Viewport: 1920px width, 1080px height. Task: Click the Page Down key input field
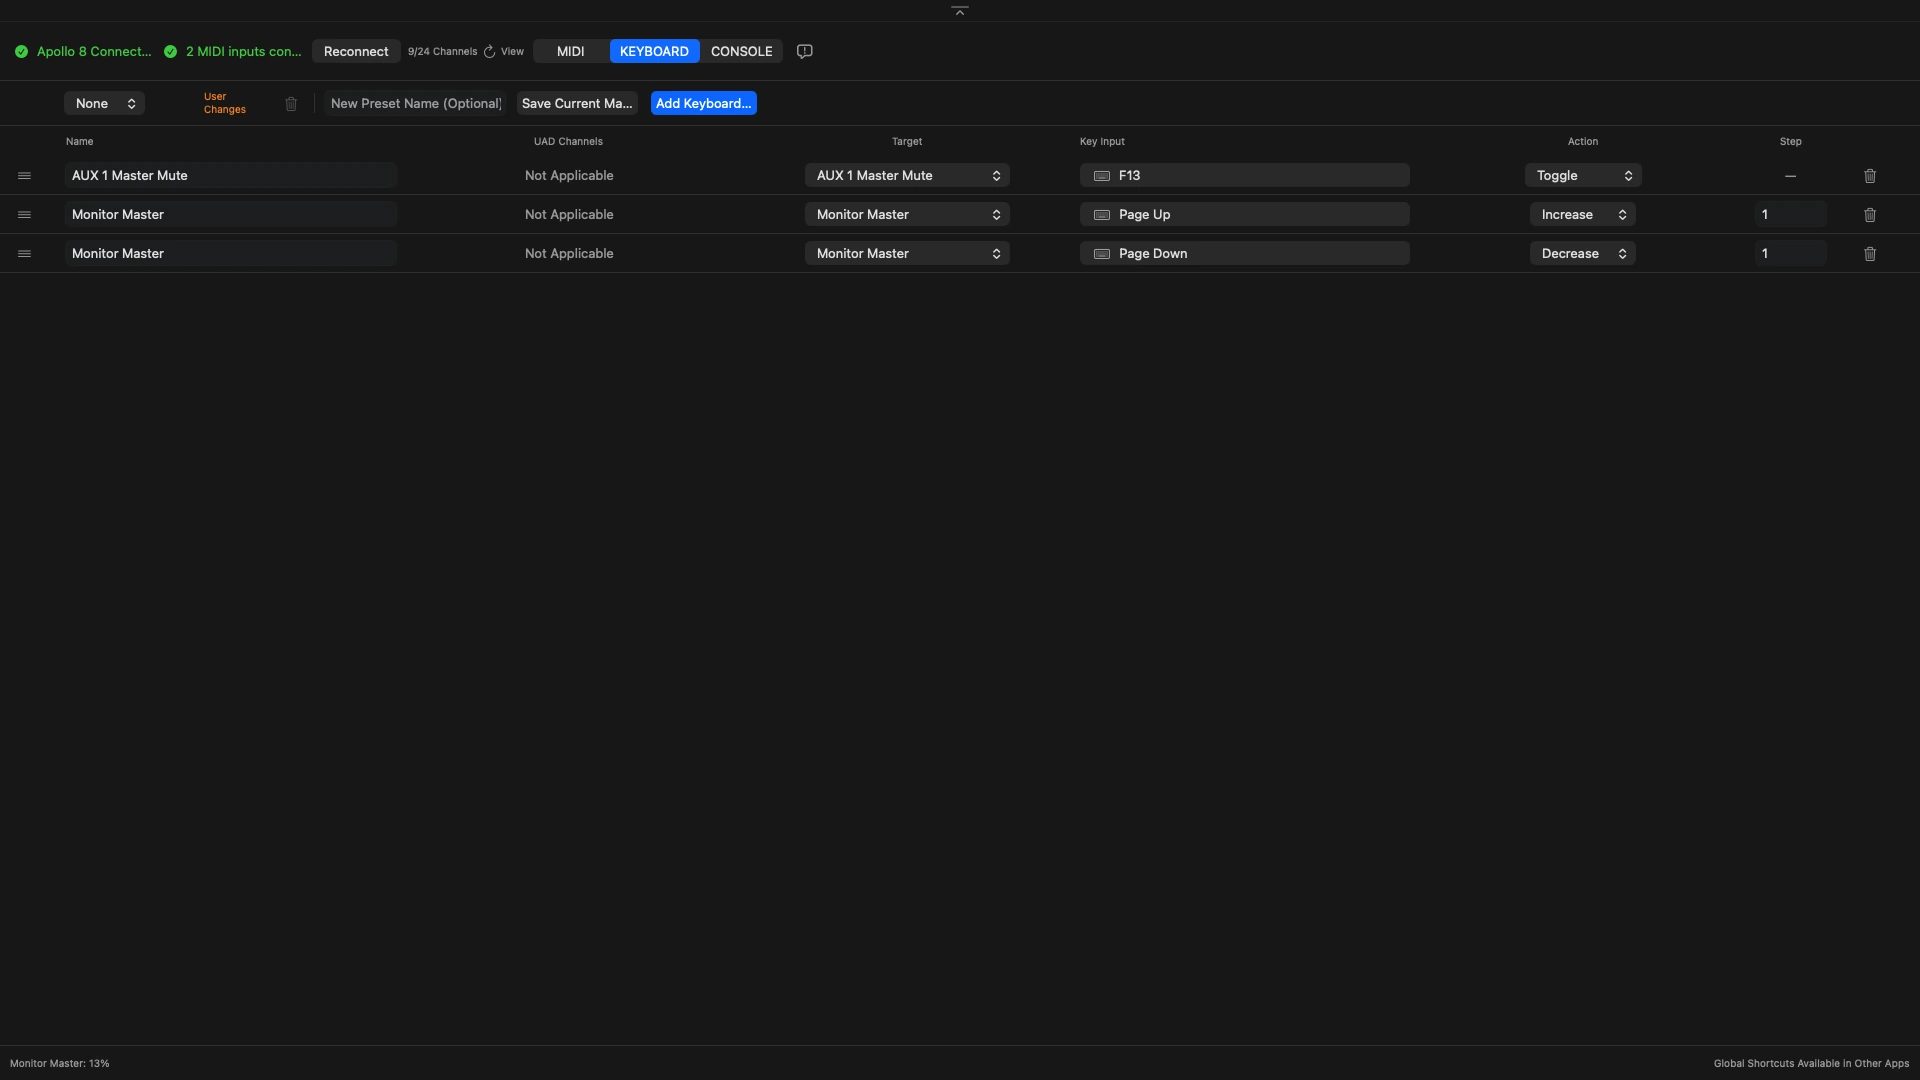(x=1245, y=254)
